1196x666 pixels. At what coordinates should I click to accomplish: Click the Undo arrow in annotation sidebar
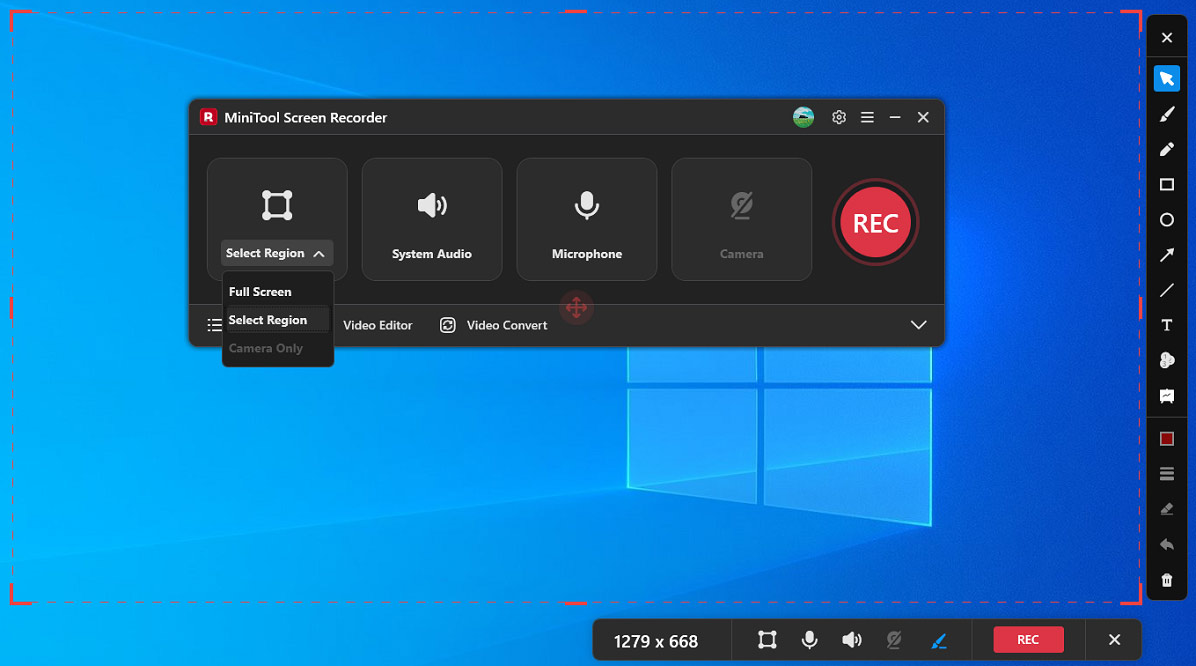(x=1166, y=544)
